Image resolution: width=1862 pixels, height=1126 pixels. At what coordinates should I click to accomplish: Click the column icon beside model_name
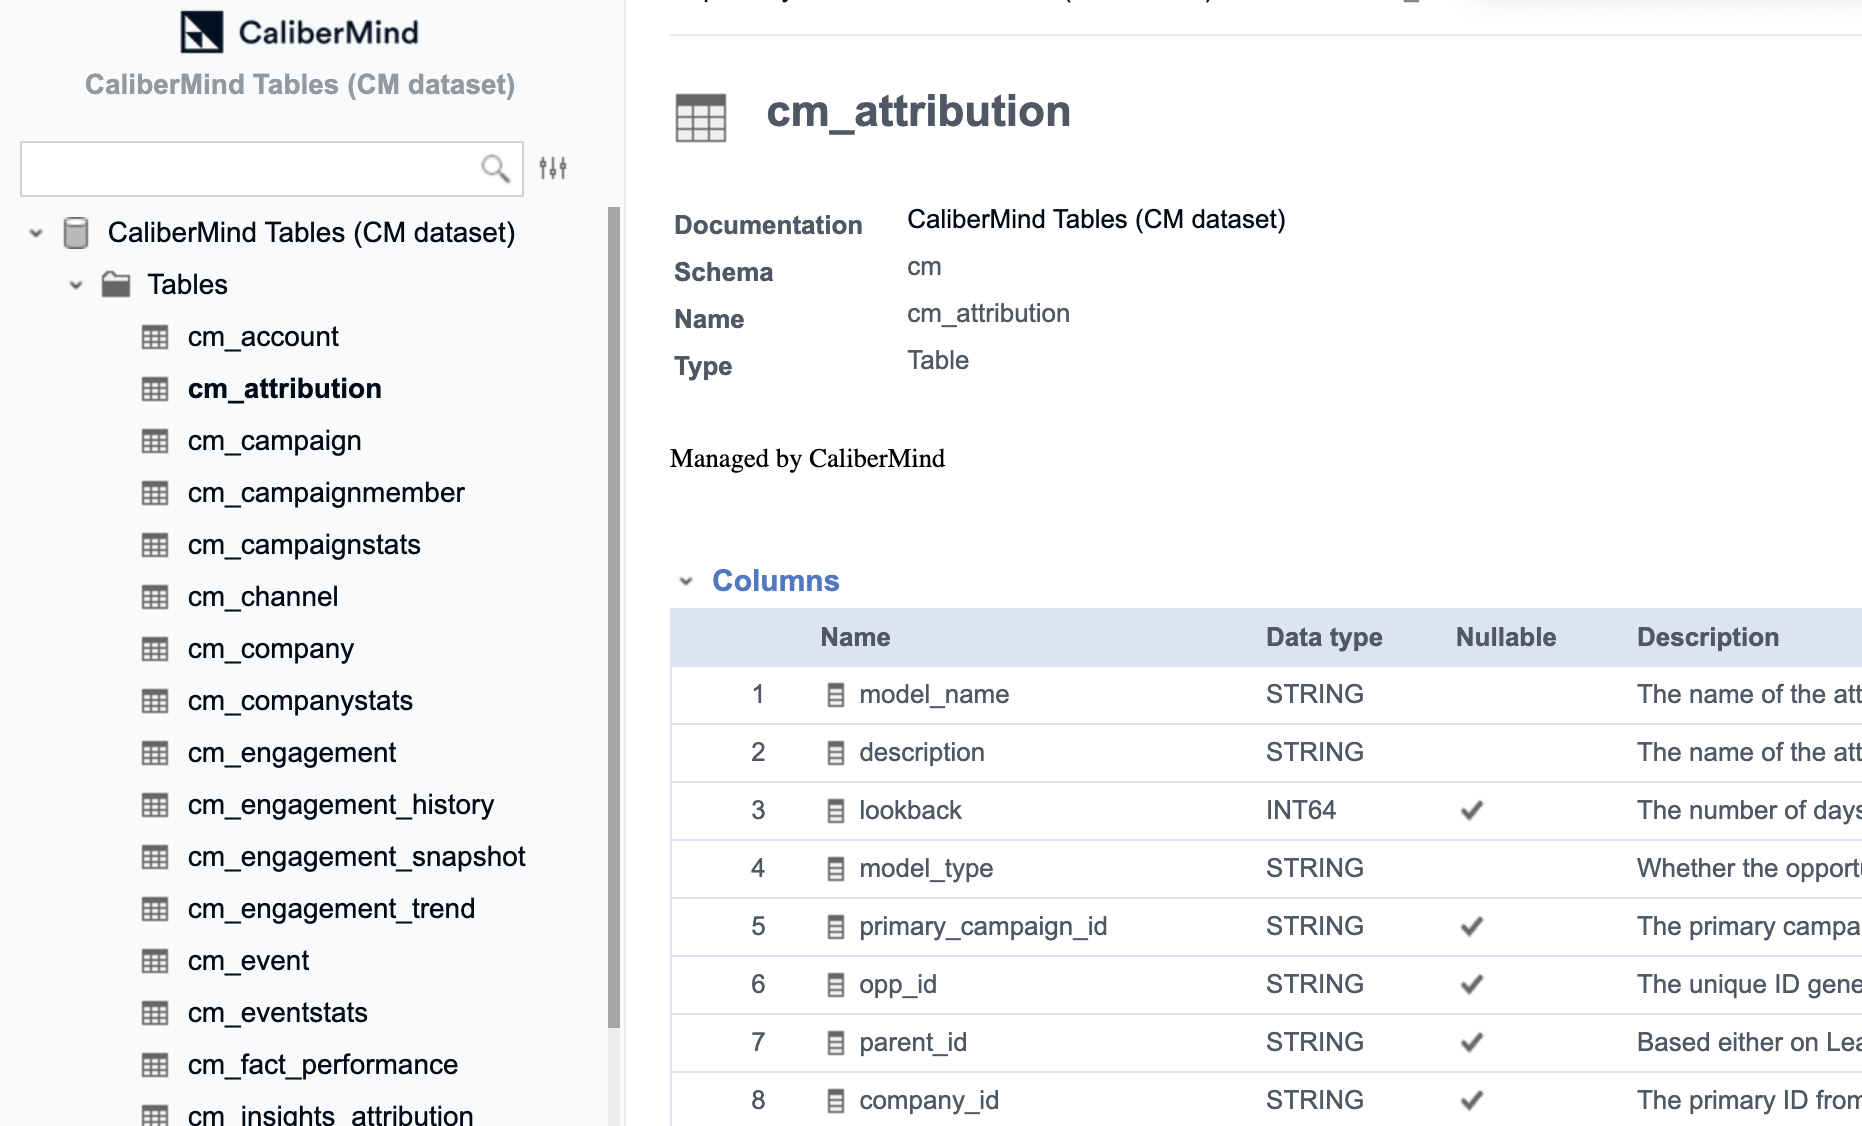coord(836,695)
